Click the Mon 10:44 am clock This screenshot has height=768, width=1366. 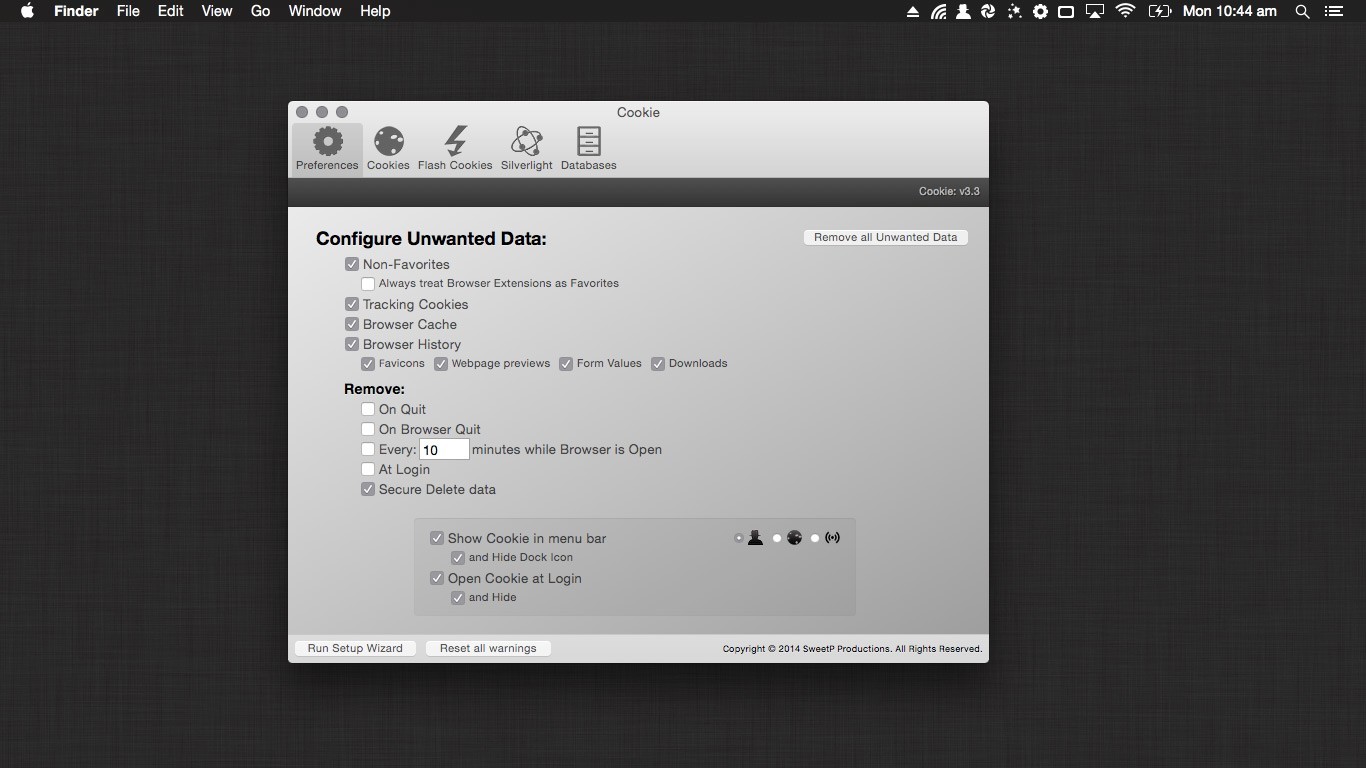point(1230,11)
